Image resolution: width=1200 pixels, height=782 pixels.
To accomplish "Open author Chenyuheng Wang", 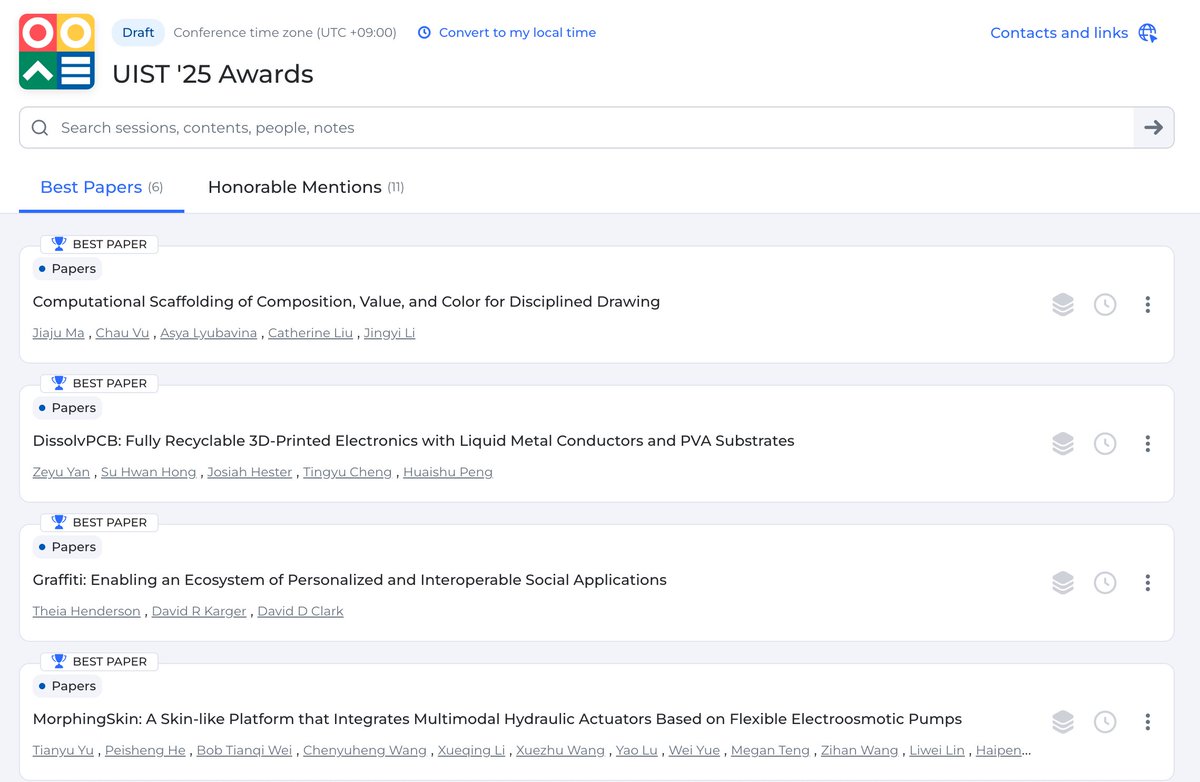I will [365, 750].
